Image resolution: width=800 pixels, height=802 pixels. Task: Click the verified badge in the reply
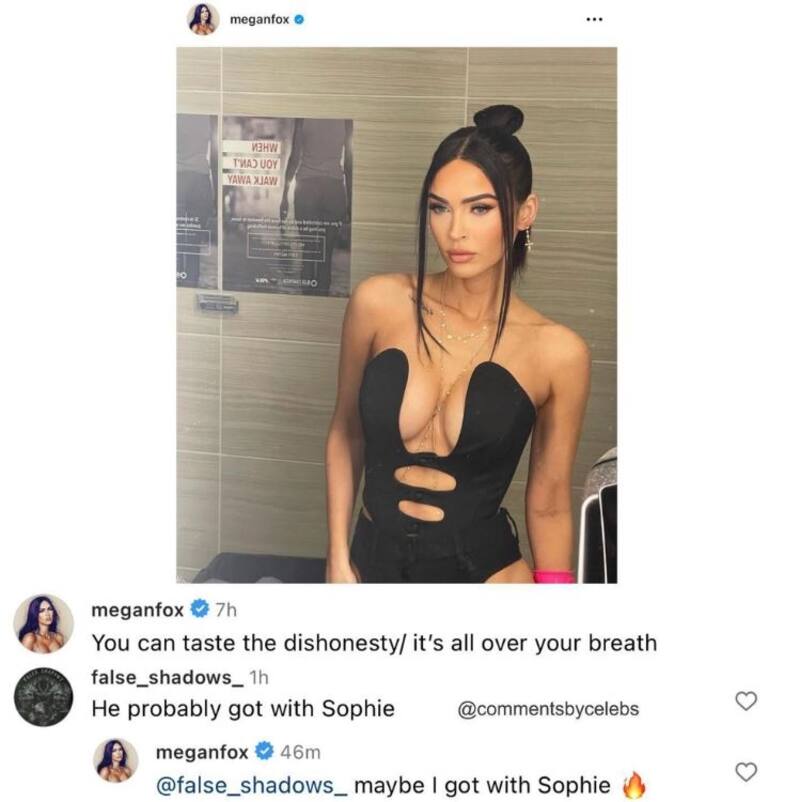tap(264, 751)
